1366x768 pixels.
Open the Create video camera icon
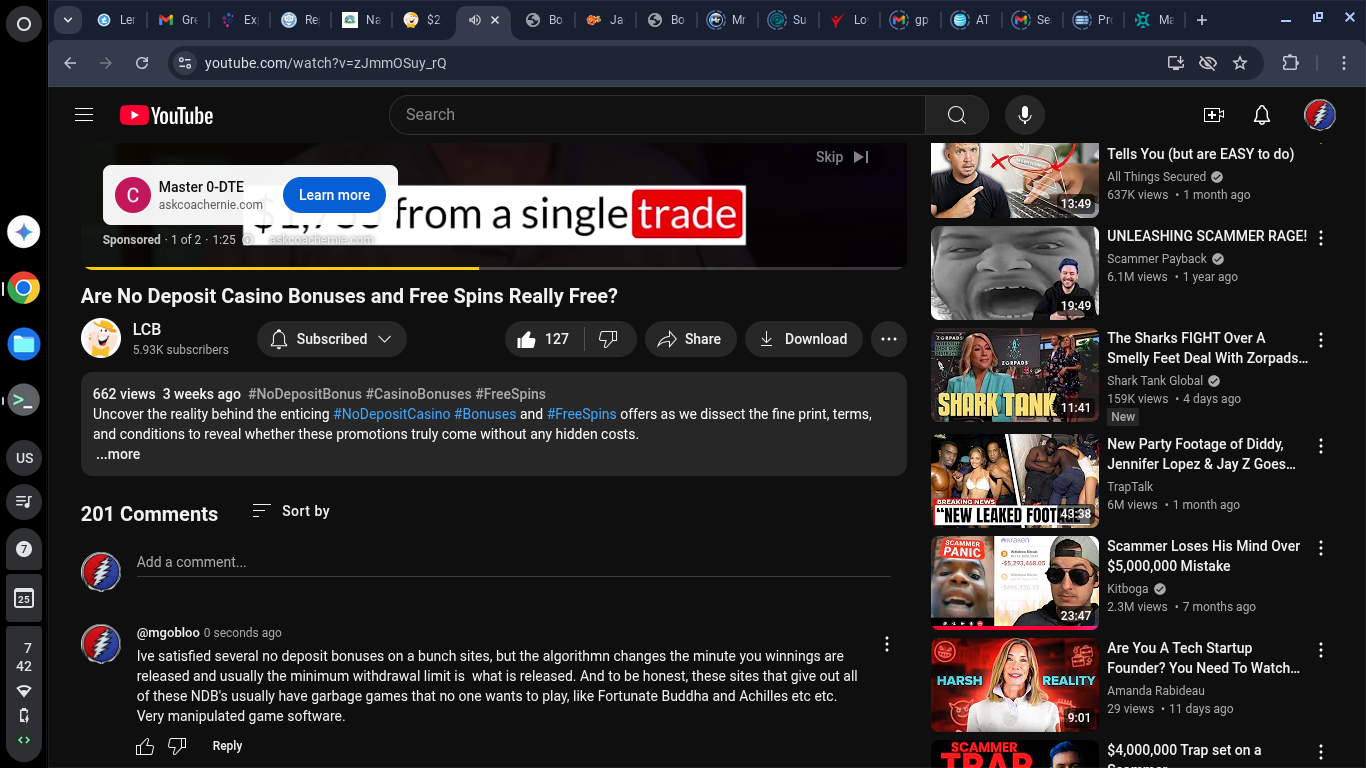(1214, 115)
